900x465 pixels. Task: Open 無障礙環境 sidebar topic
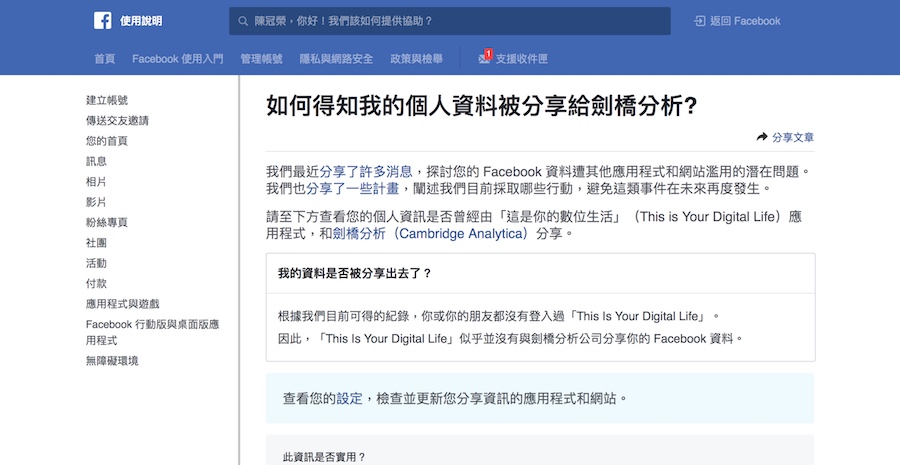point(112,361)
